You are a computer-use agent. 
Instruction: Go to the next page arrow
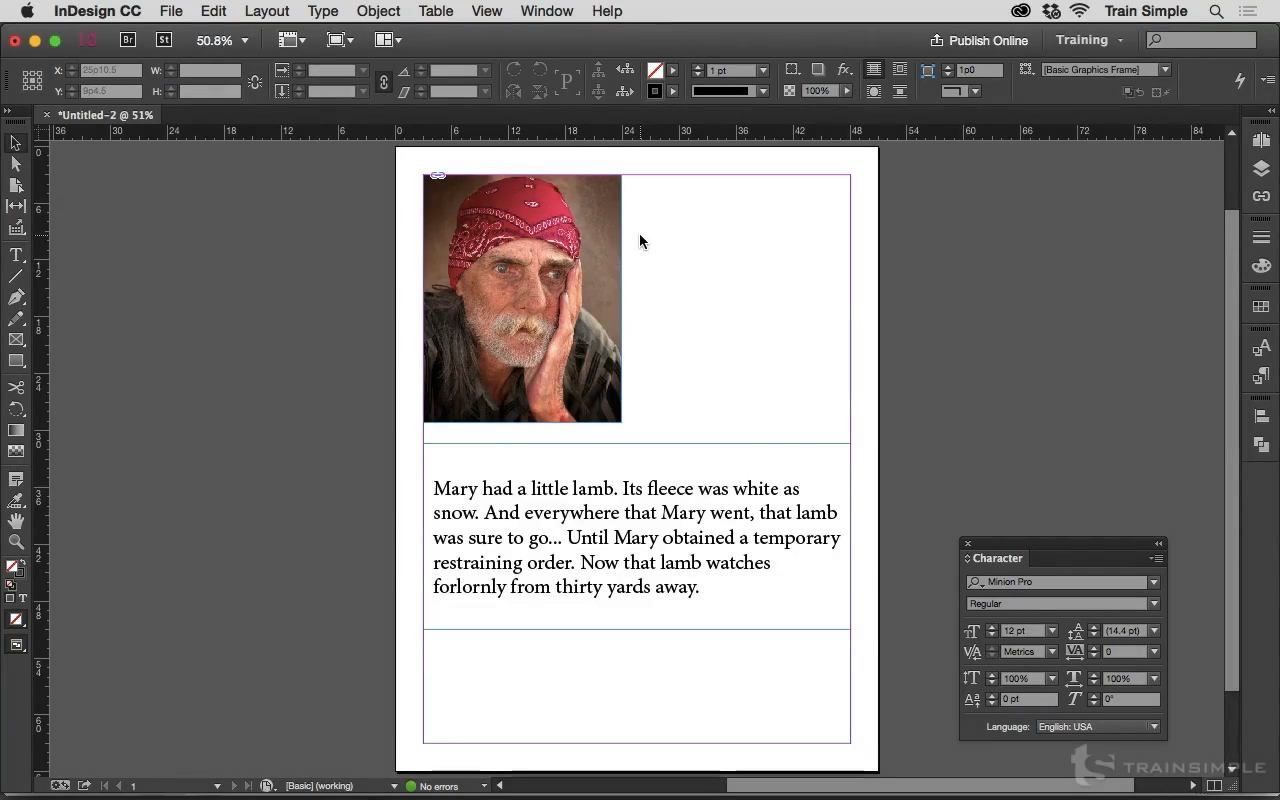click(x=234, y=786)
